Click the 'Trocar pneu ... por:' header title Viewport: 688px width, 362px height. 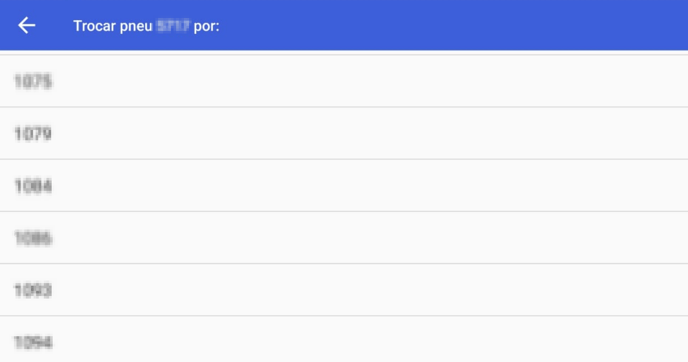point(146,26)
